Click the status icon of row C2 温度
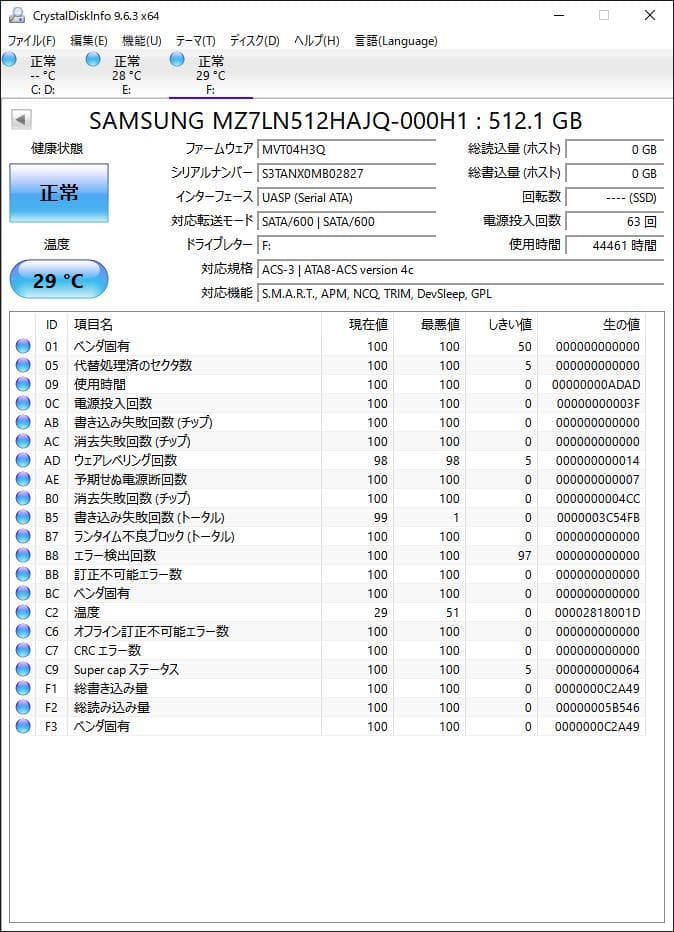 point(23,612)
